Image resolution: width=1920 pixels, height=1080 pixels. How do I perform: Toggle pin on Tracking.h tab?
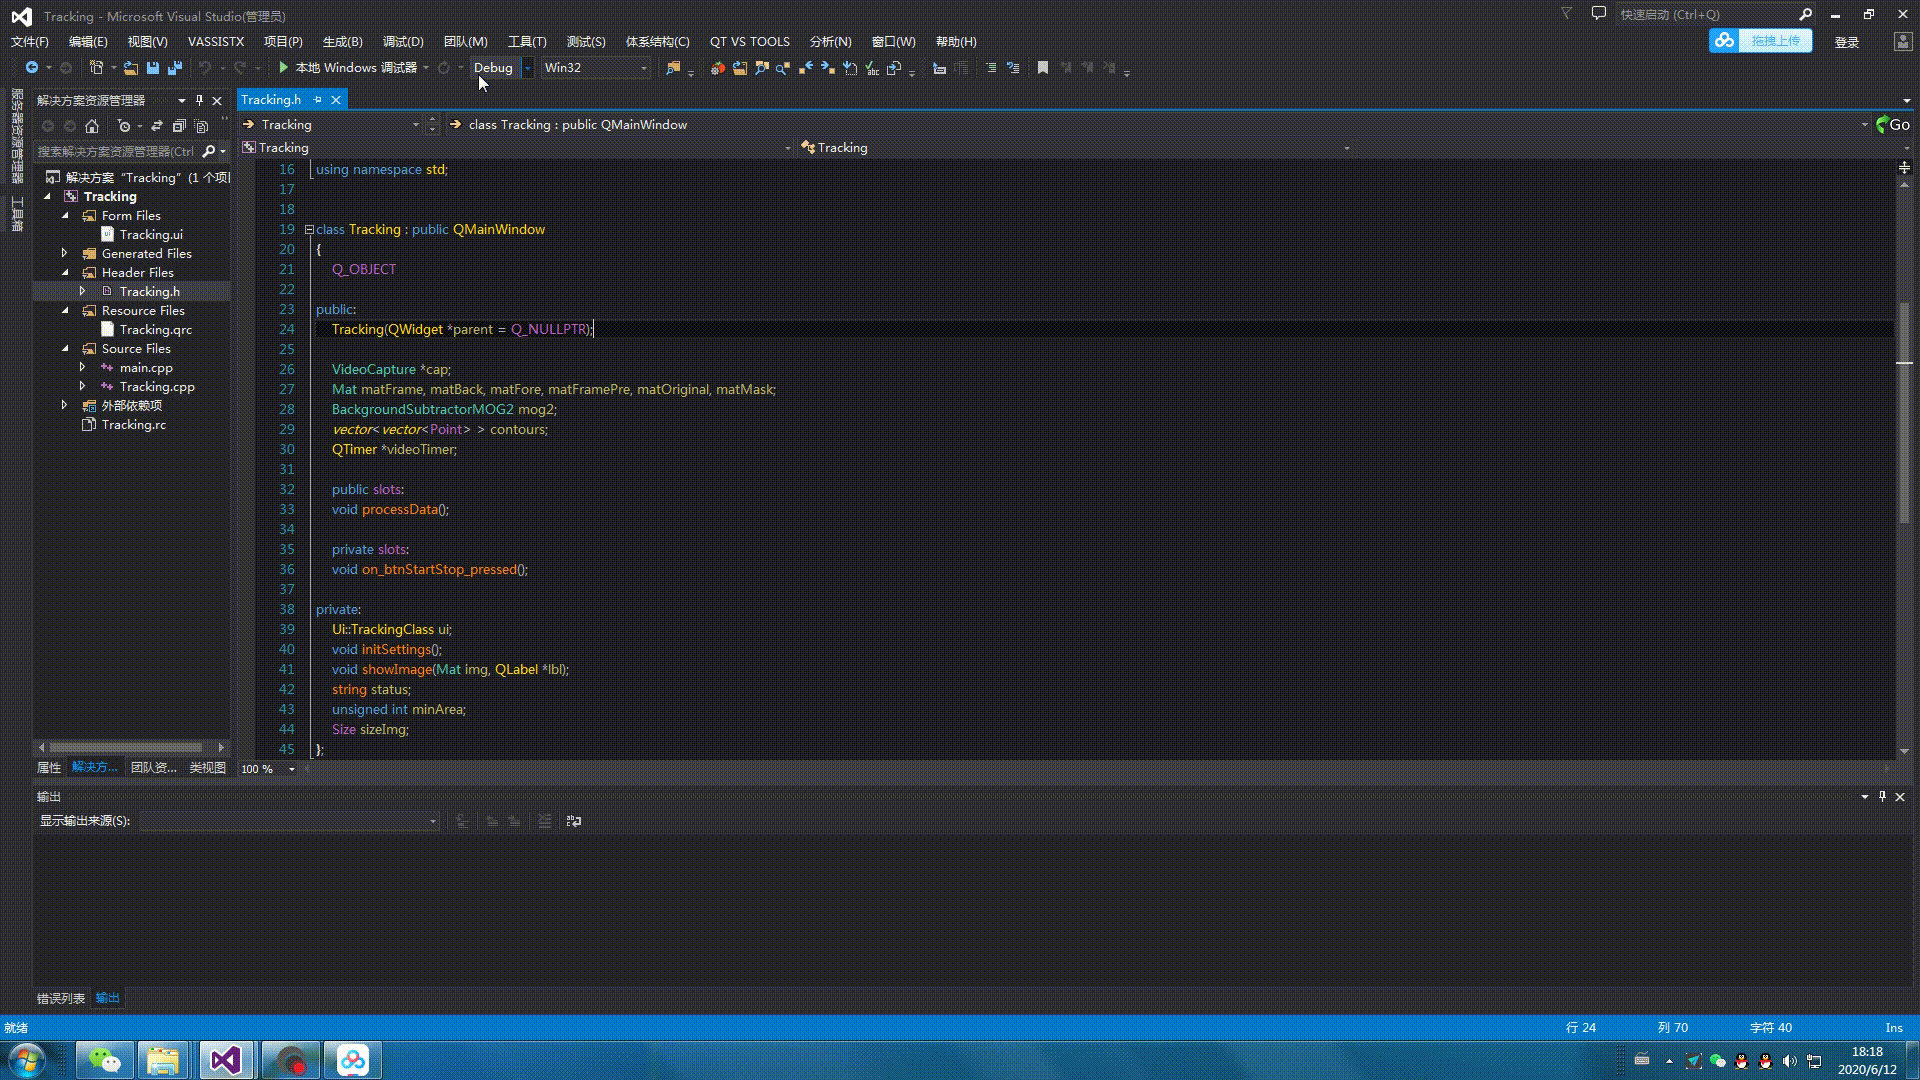point(317,100)
